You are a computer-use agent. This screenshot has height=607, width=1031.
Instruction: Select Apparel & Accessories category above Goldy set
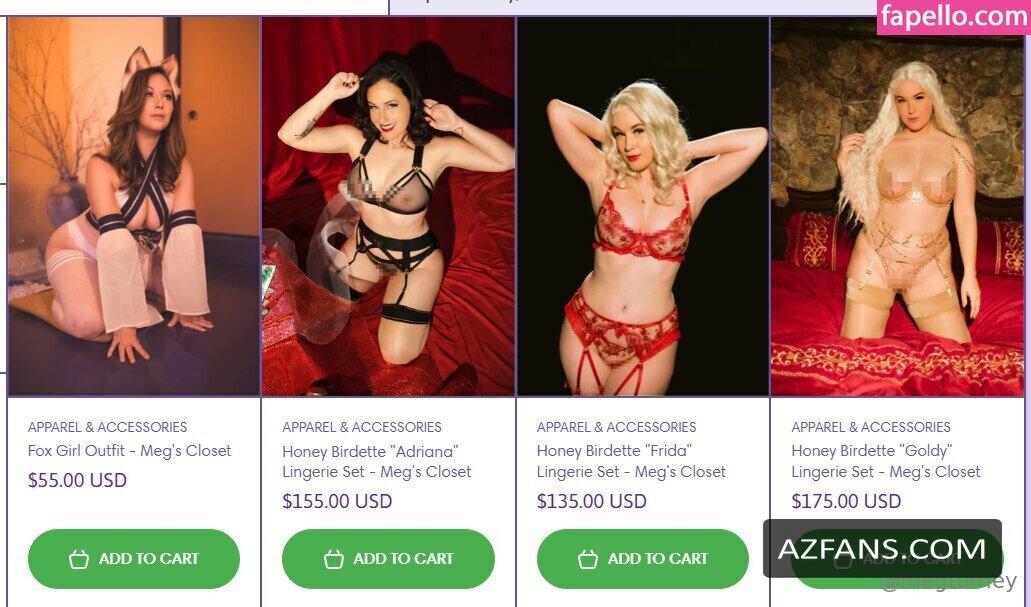click(871, 427)
